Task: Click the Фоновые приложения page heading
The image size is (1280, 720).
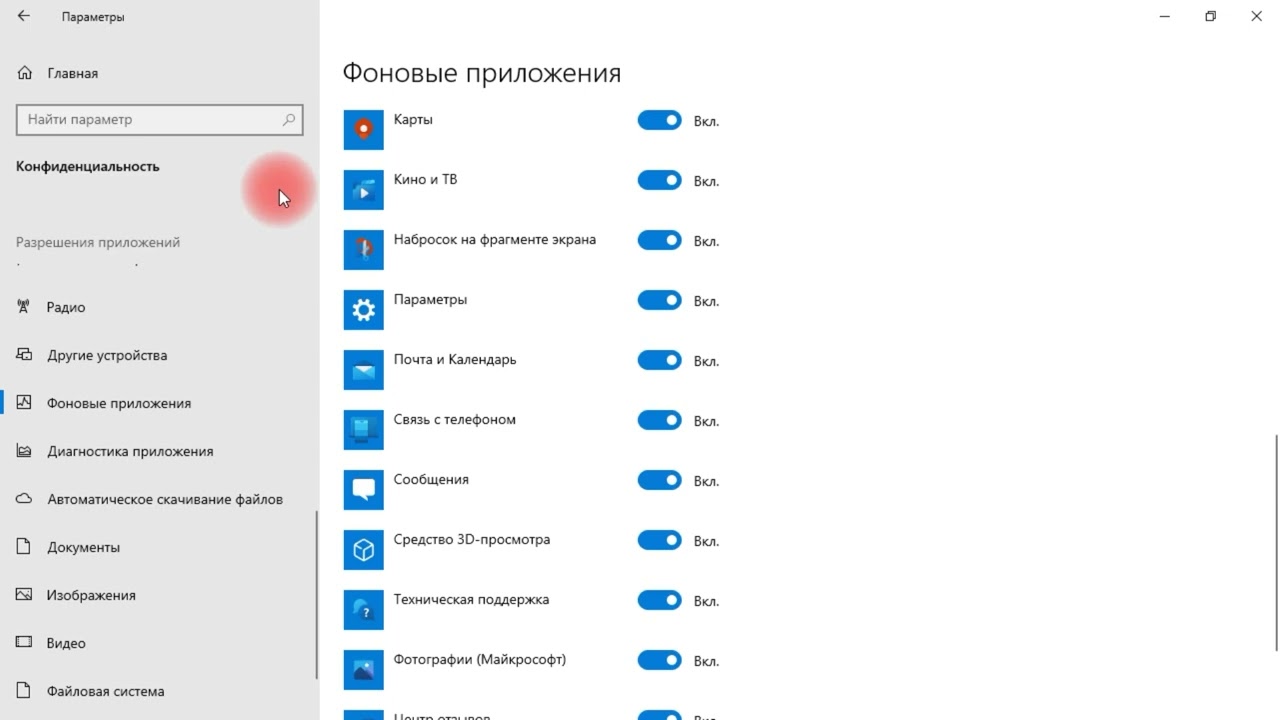Action: (482, 73)
